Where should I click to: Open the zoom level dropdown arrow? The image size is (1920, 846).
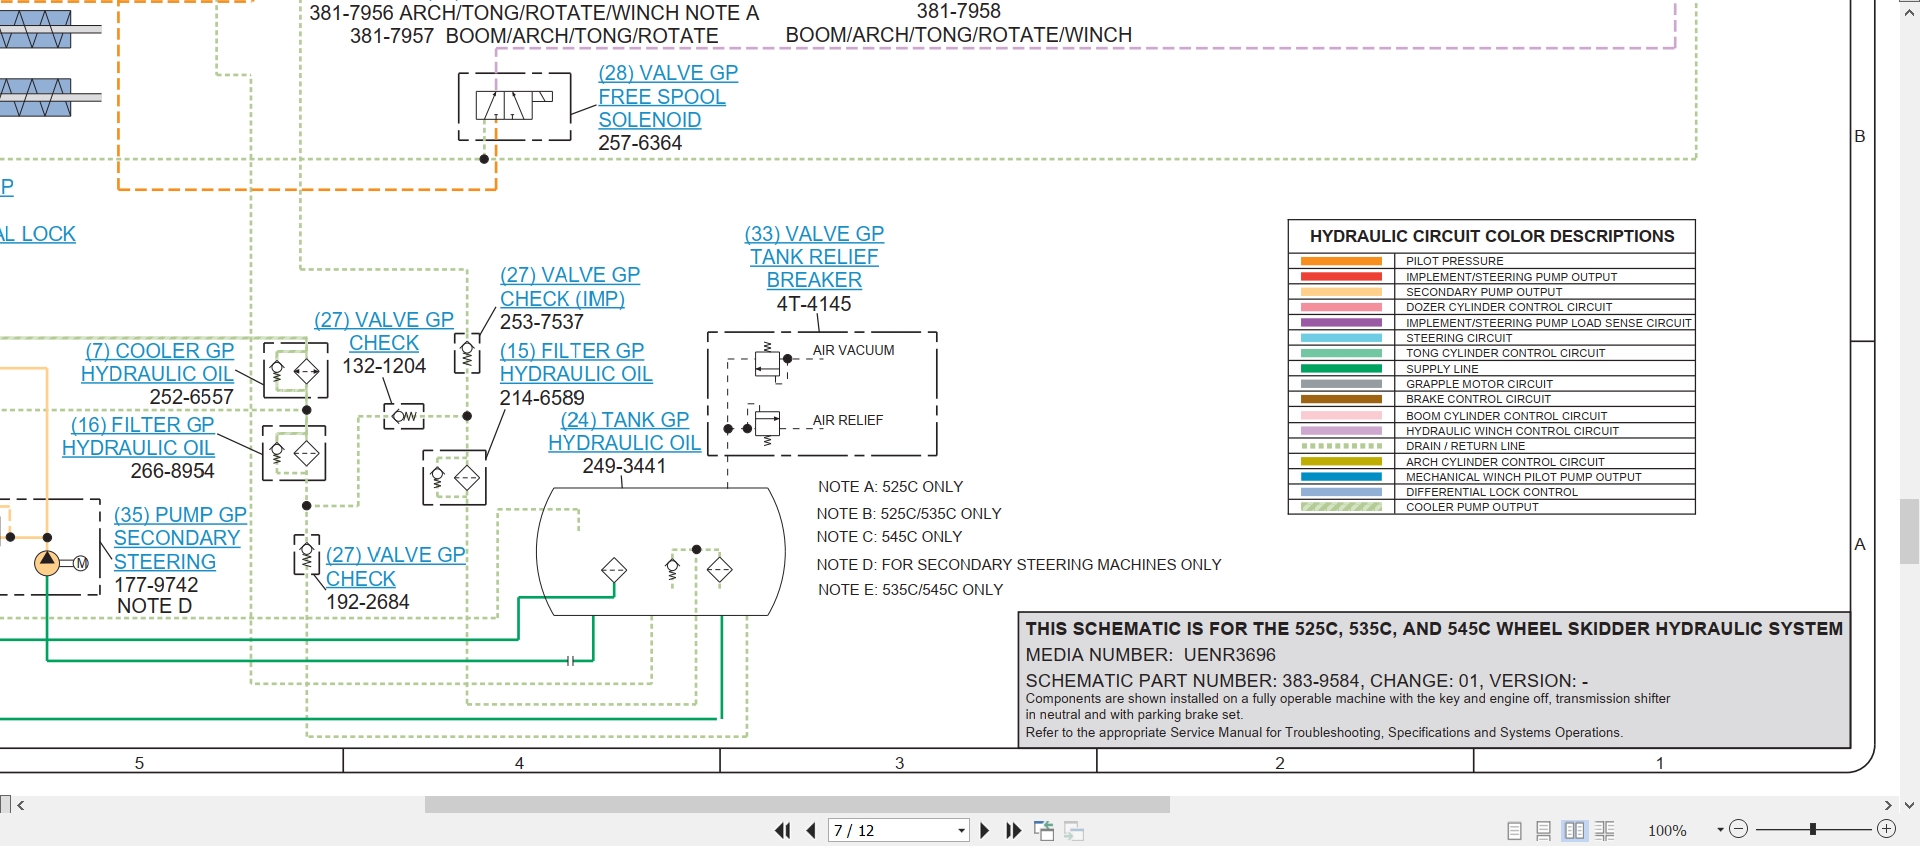pos(1720,829)
